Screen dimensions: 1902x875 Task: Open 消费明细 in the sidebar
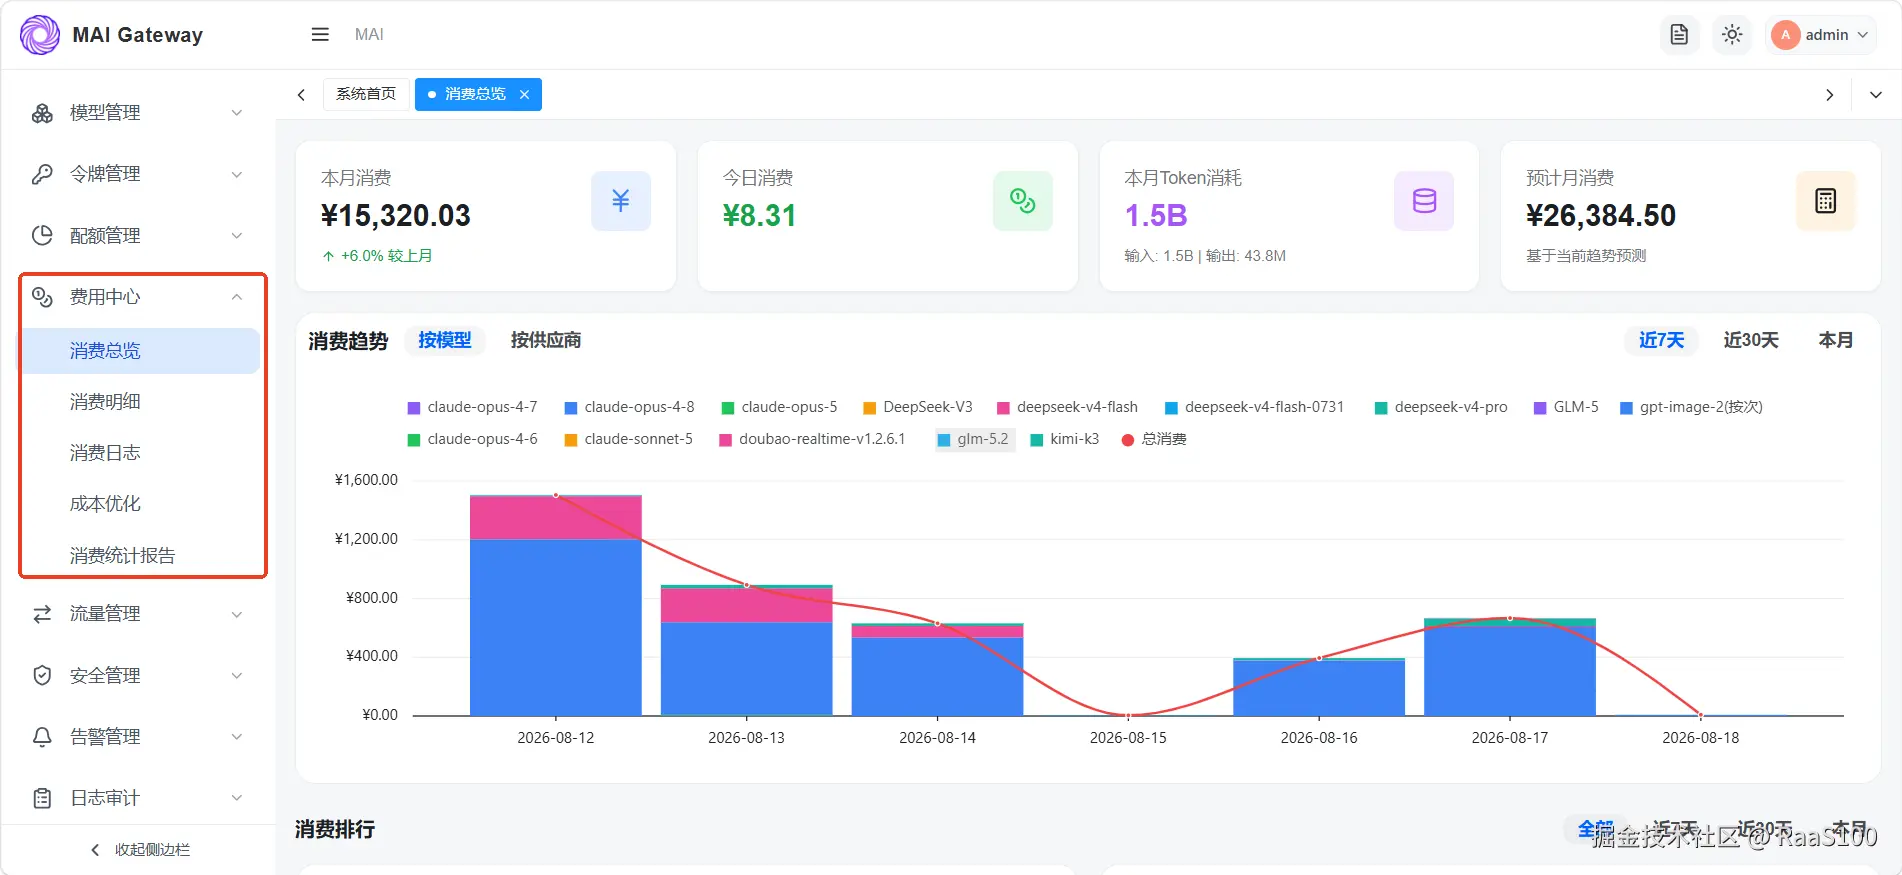coord(105,401)
